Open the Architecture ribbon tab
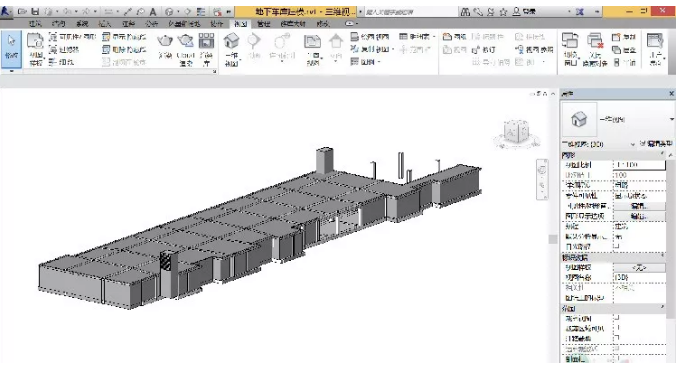The image size is (690, 375). pos(35,24)
